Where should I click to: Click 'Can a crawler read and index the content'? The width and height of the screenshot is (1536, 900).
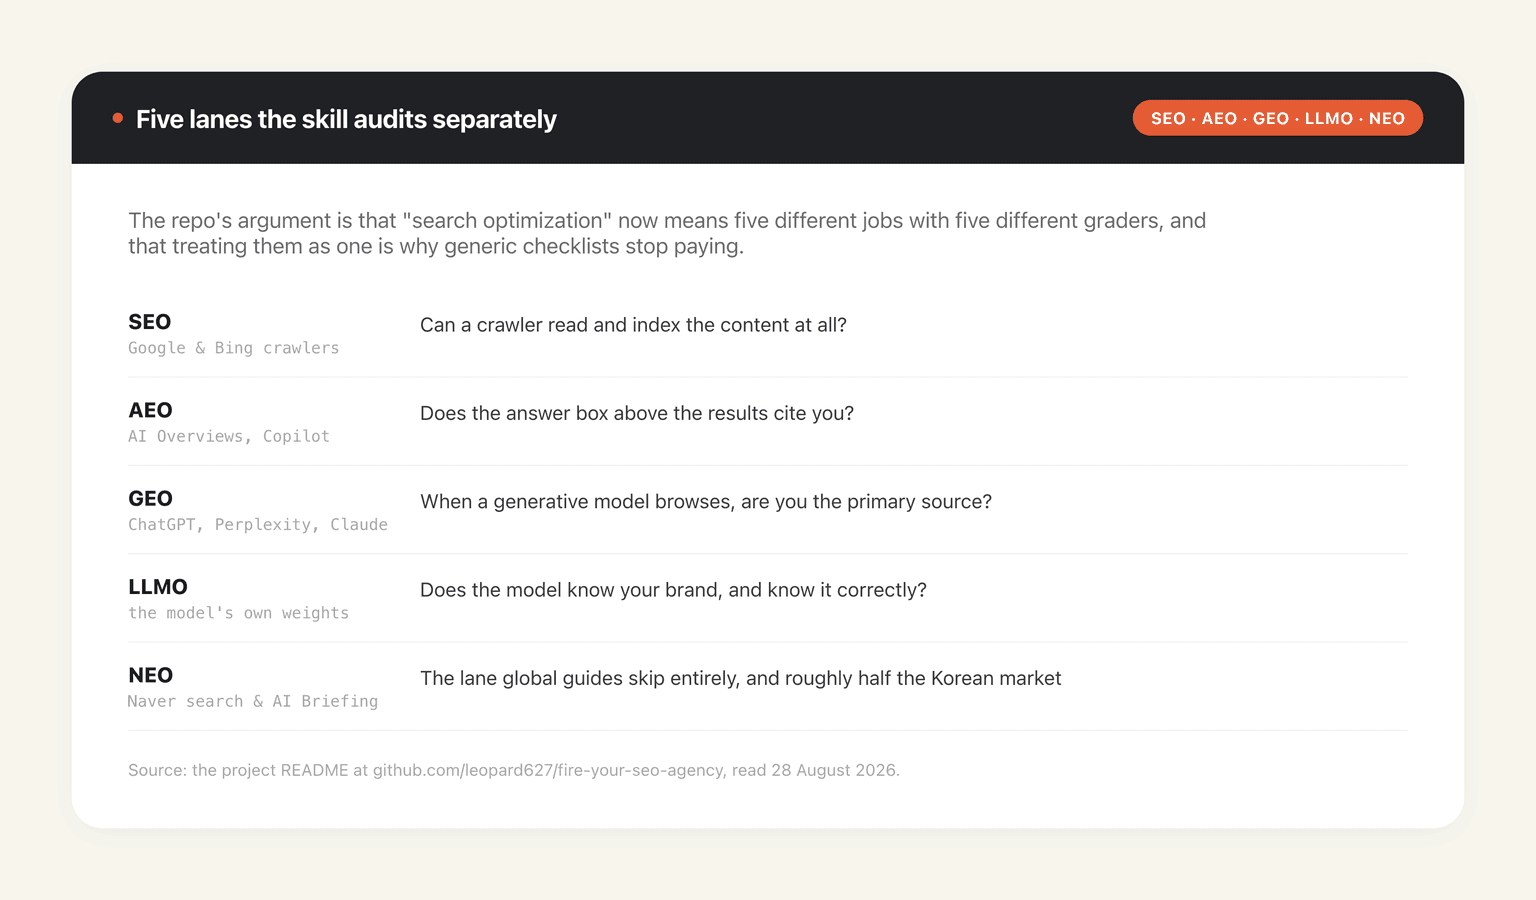pyautogui.click(x=633, y=325)
